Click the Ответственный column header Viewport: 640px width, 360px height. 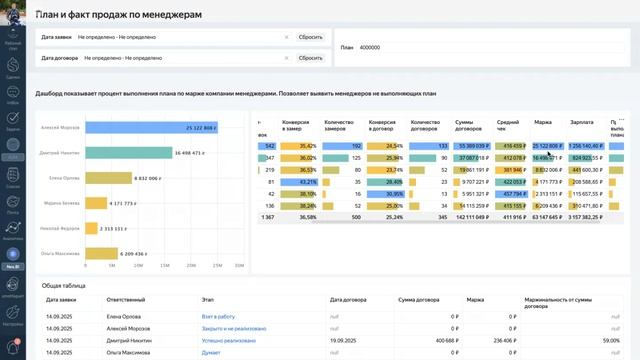click(126, 300)
